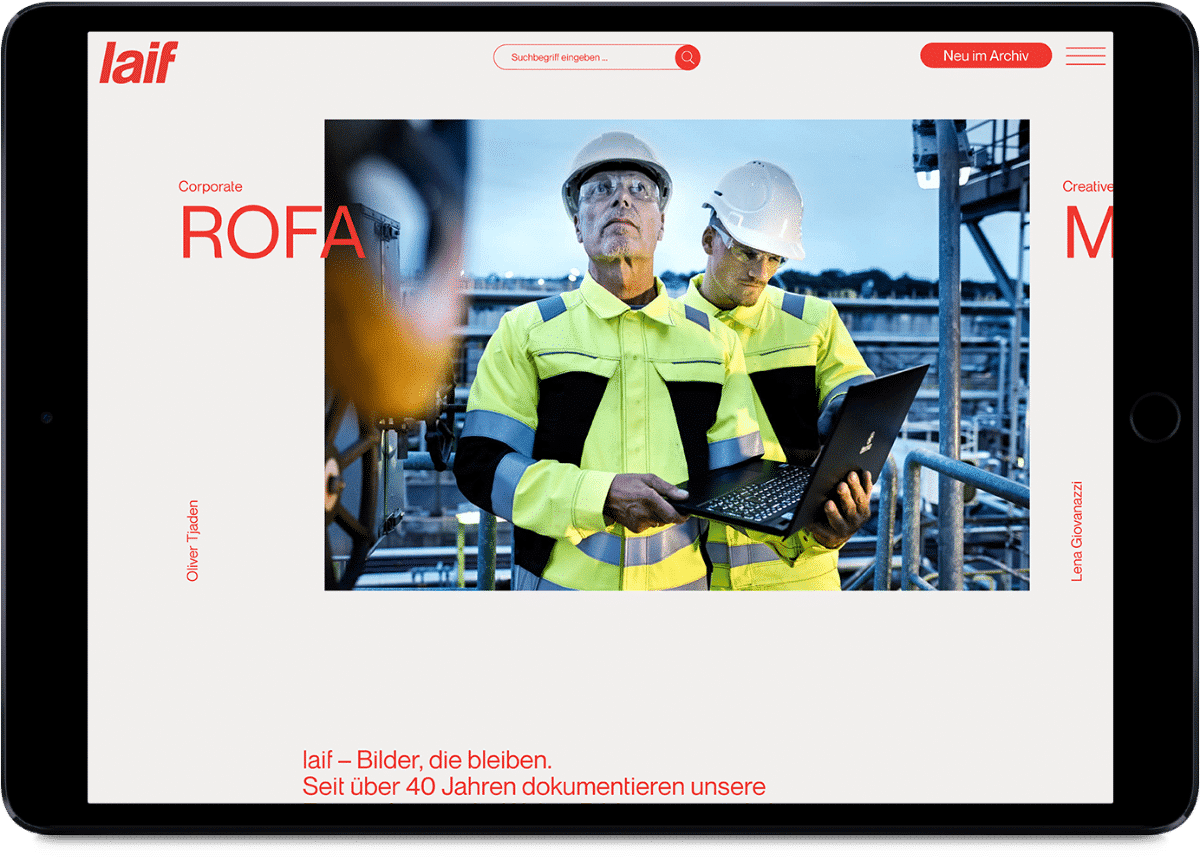Screen dimensions: 1200x867
Task: Go to the next slide's large M title
Action: (x=1088, y=234)
